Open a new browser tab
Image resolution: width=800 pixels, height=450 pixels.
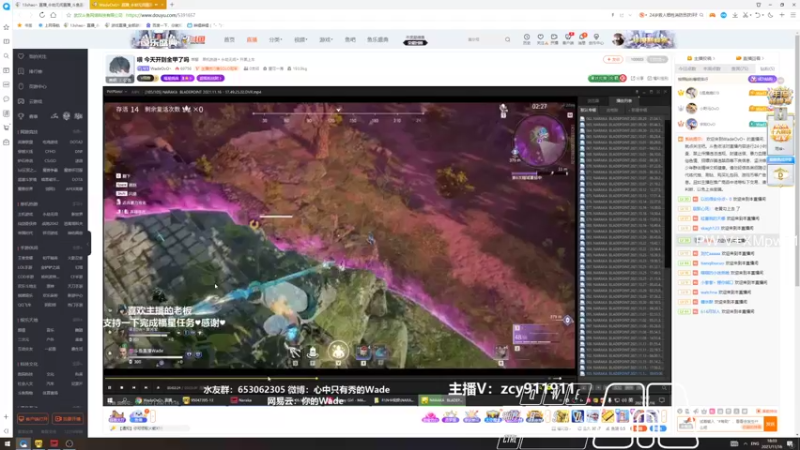click(172, 5)
